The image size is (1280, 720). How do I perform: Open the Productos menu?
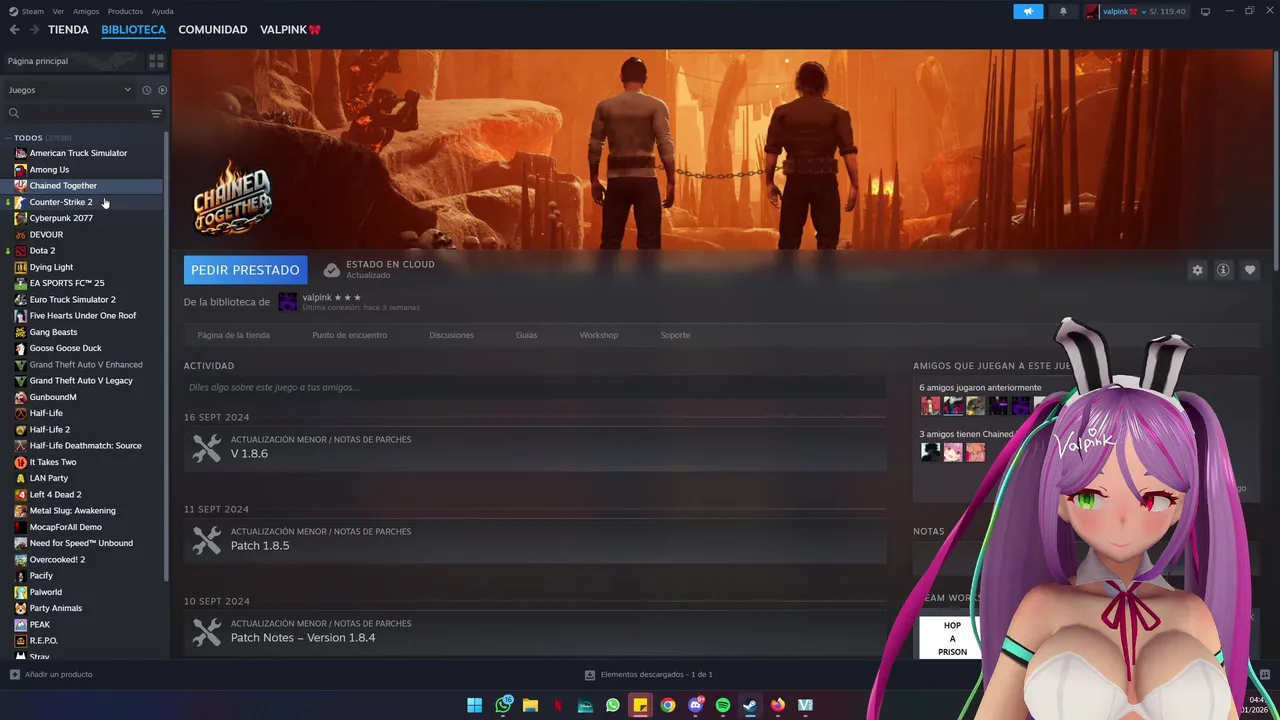[x=125, y=11]
